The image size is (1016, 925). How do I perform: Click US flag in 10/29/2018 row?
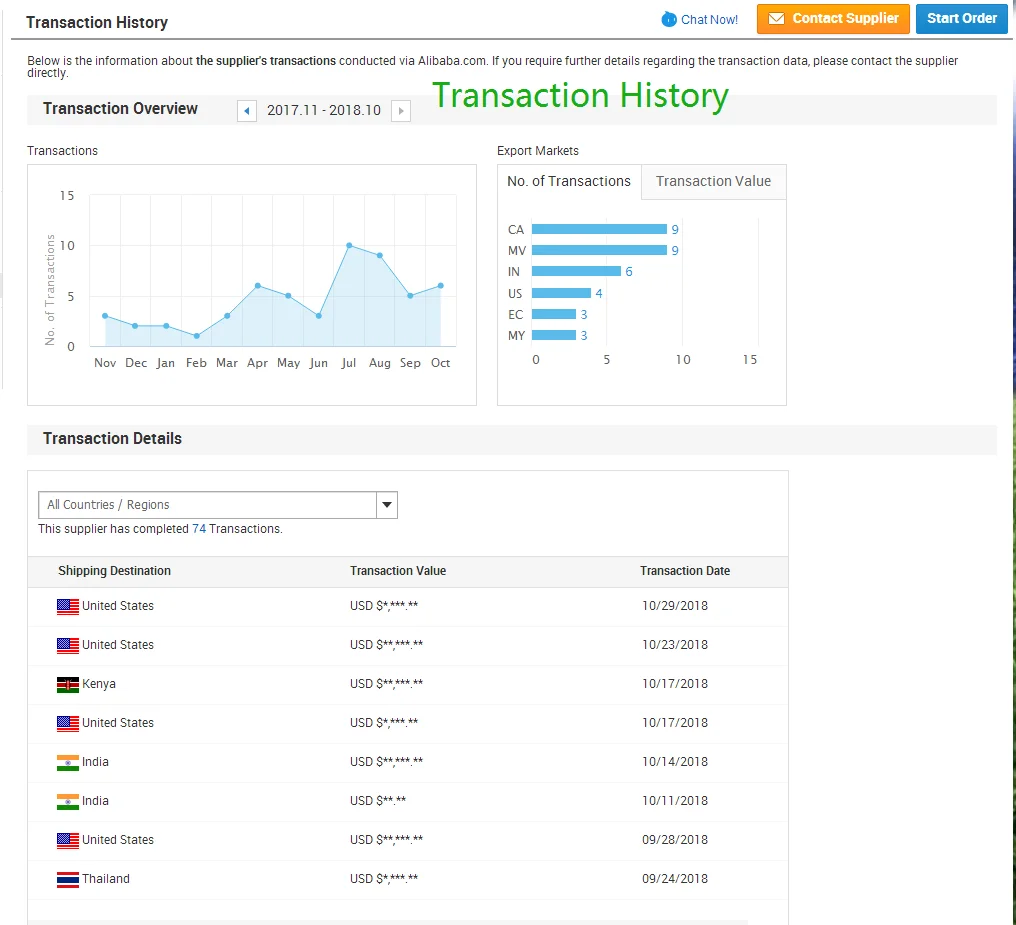(x=68, y=607)
